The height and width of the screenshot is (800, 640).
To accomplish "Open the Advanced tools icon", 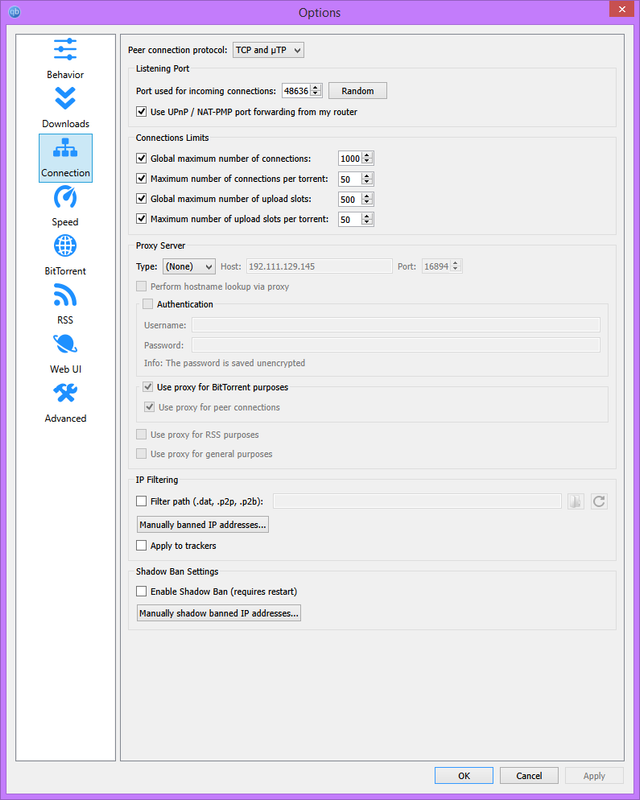I will coord(65,393).
